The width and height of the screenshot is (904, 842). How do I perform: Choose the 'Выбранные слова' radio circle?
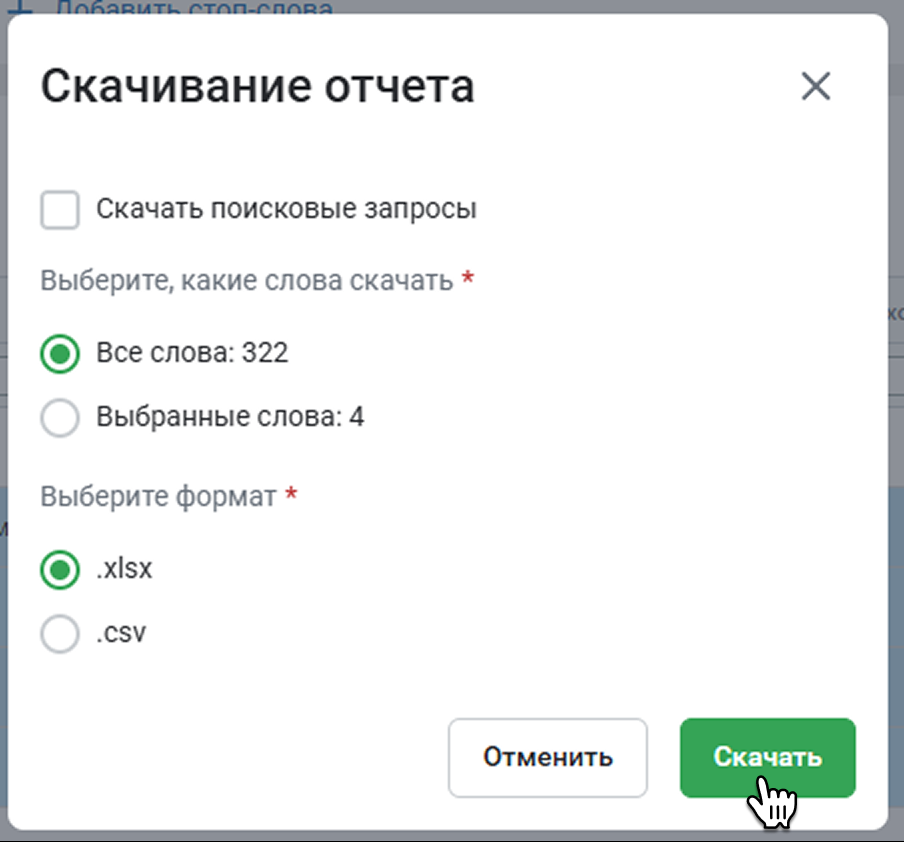click(60, 417)
